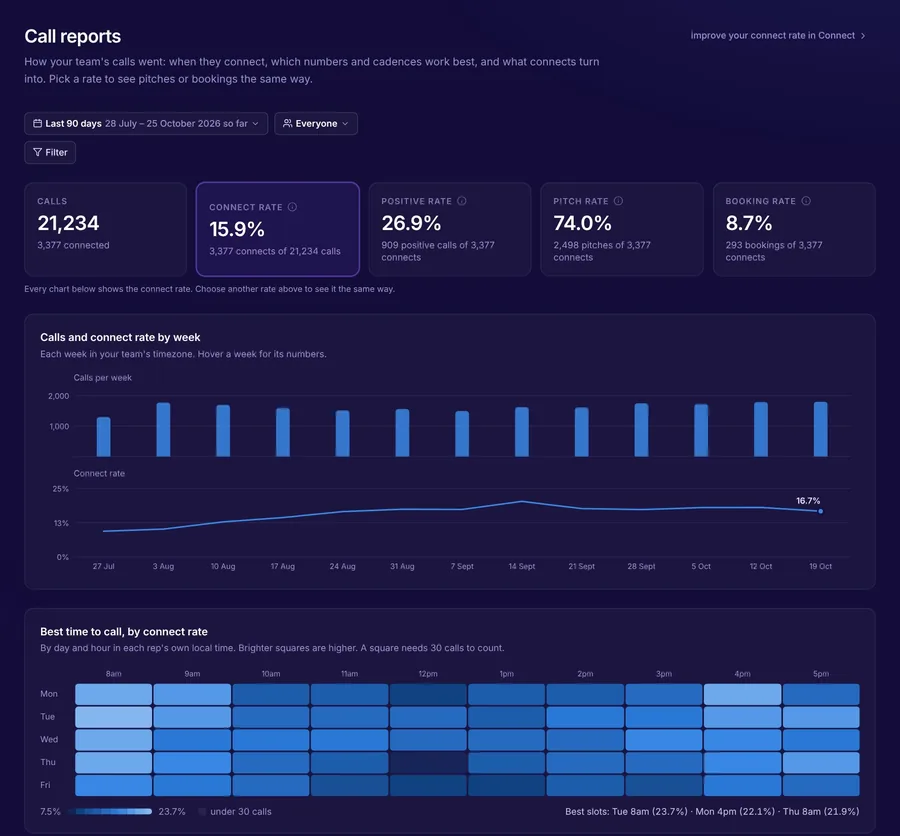
Task: Click the Wed 3pm heatmap square
Action: (664, 740)
